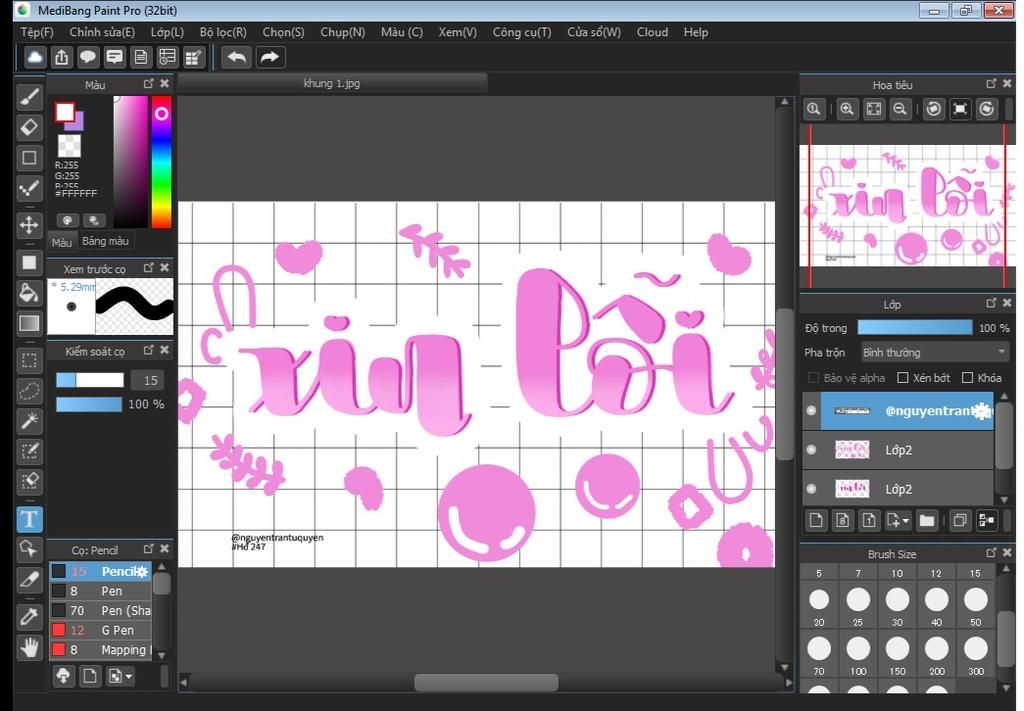Click the canvas horizontal scrollbar thumb
Image resolution: width=1024 pixels, height=711 pixels.
coord(487,682)
